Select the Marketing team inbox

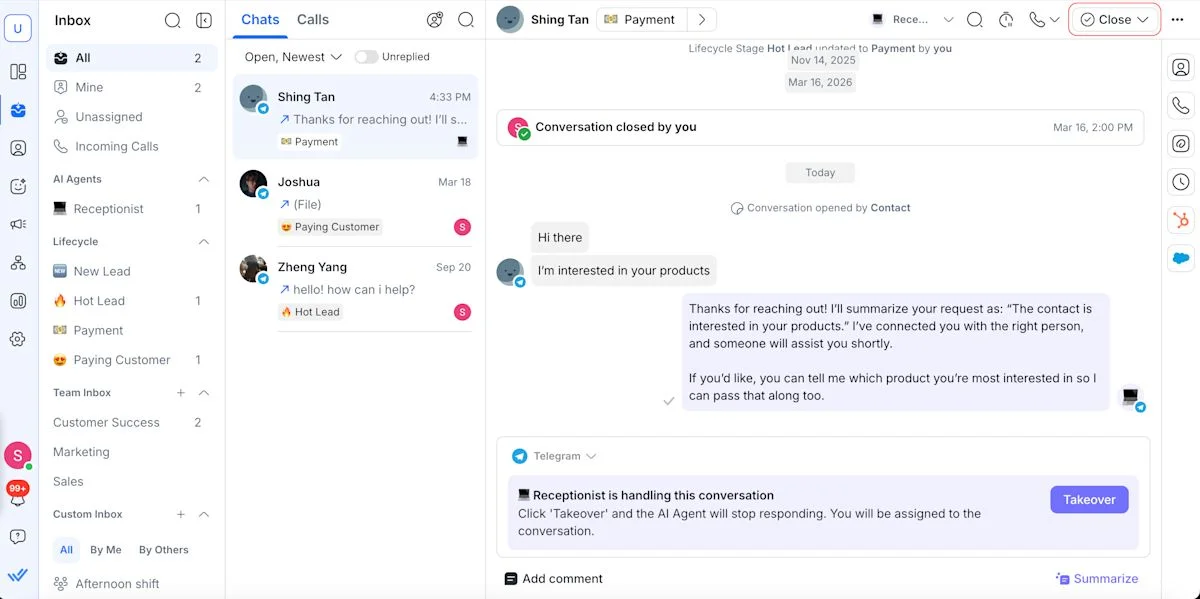130,452
